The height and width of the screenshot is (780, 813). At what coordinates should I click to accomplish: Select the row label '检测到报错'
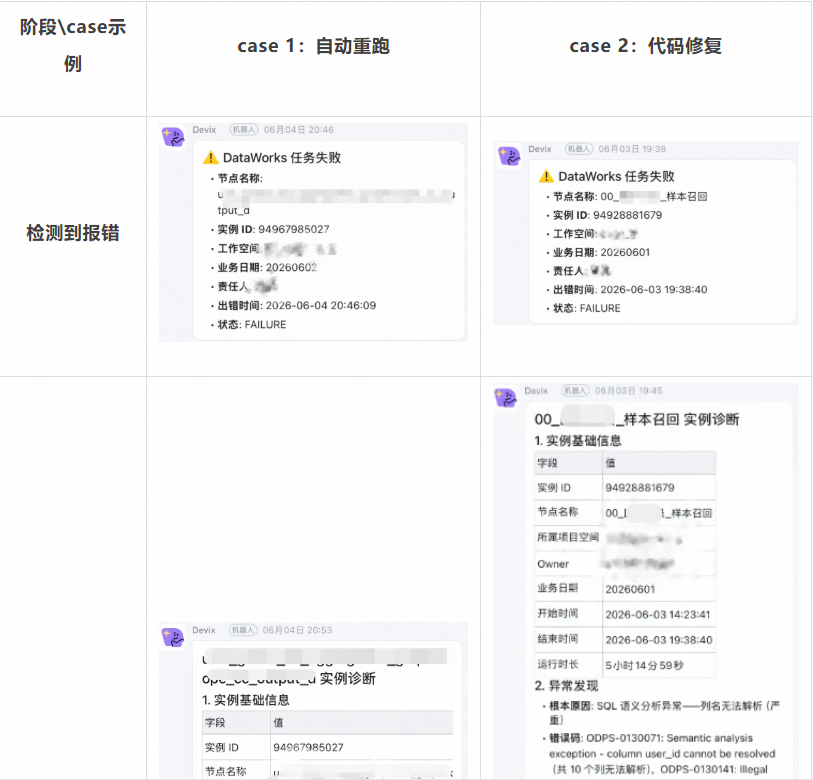tap(73, 233)
